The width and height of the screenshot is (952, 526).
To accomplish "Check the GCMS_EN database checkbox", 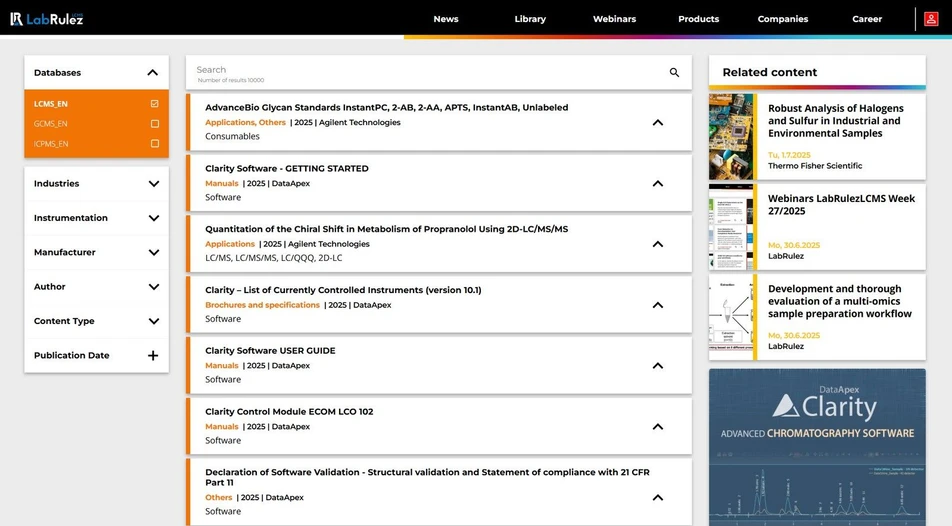I will click(x=155, y=124).
